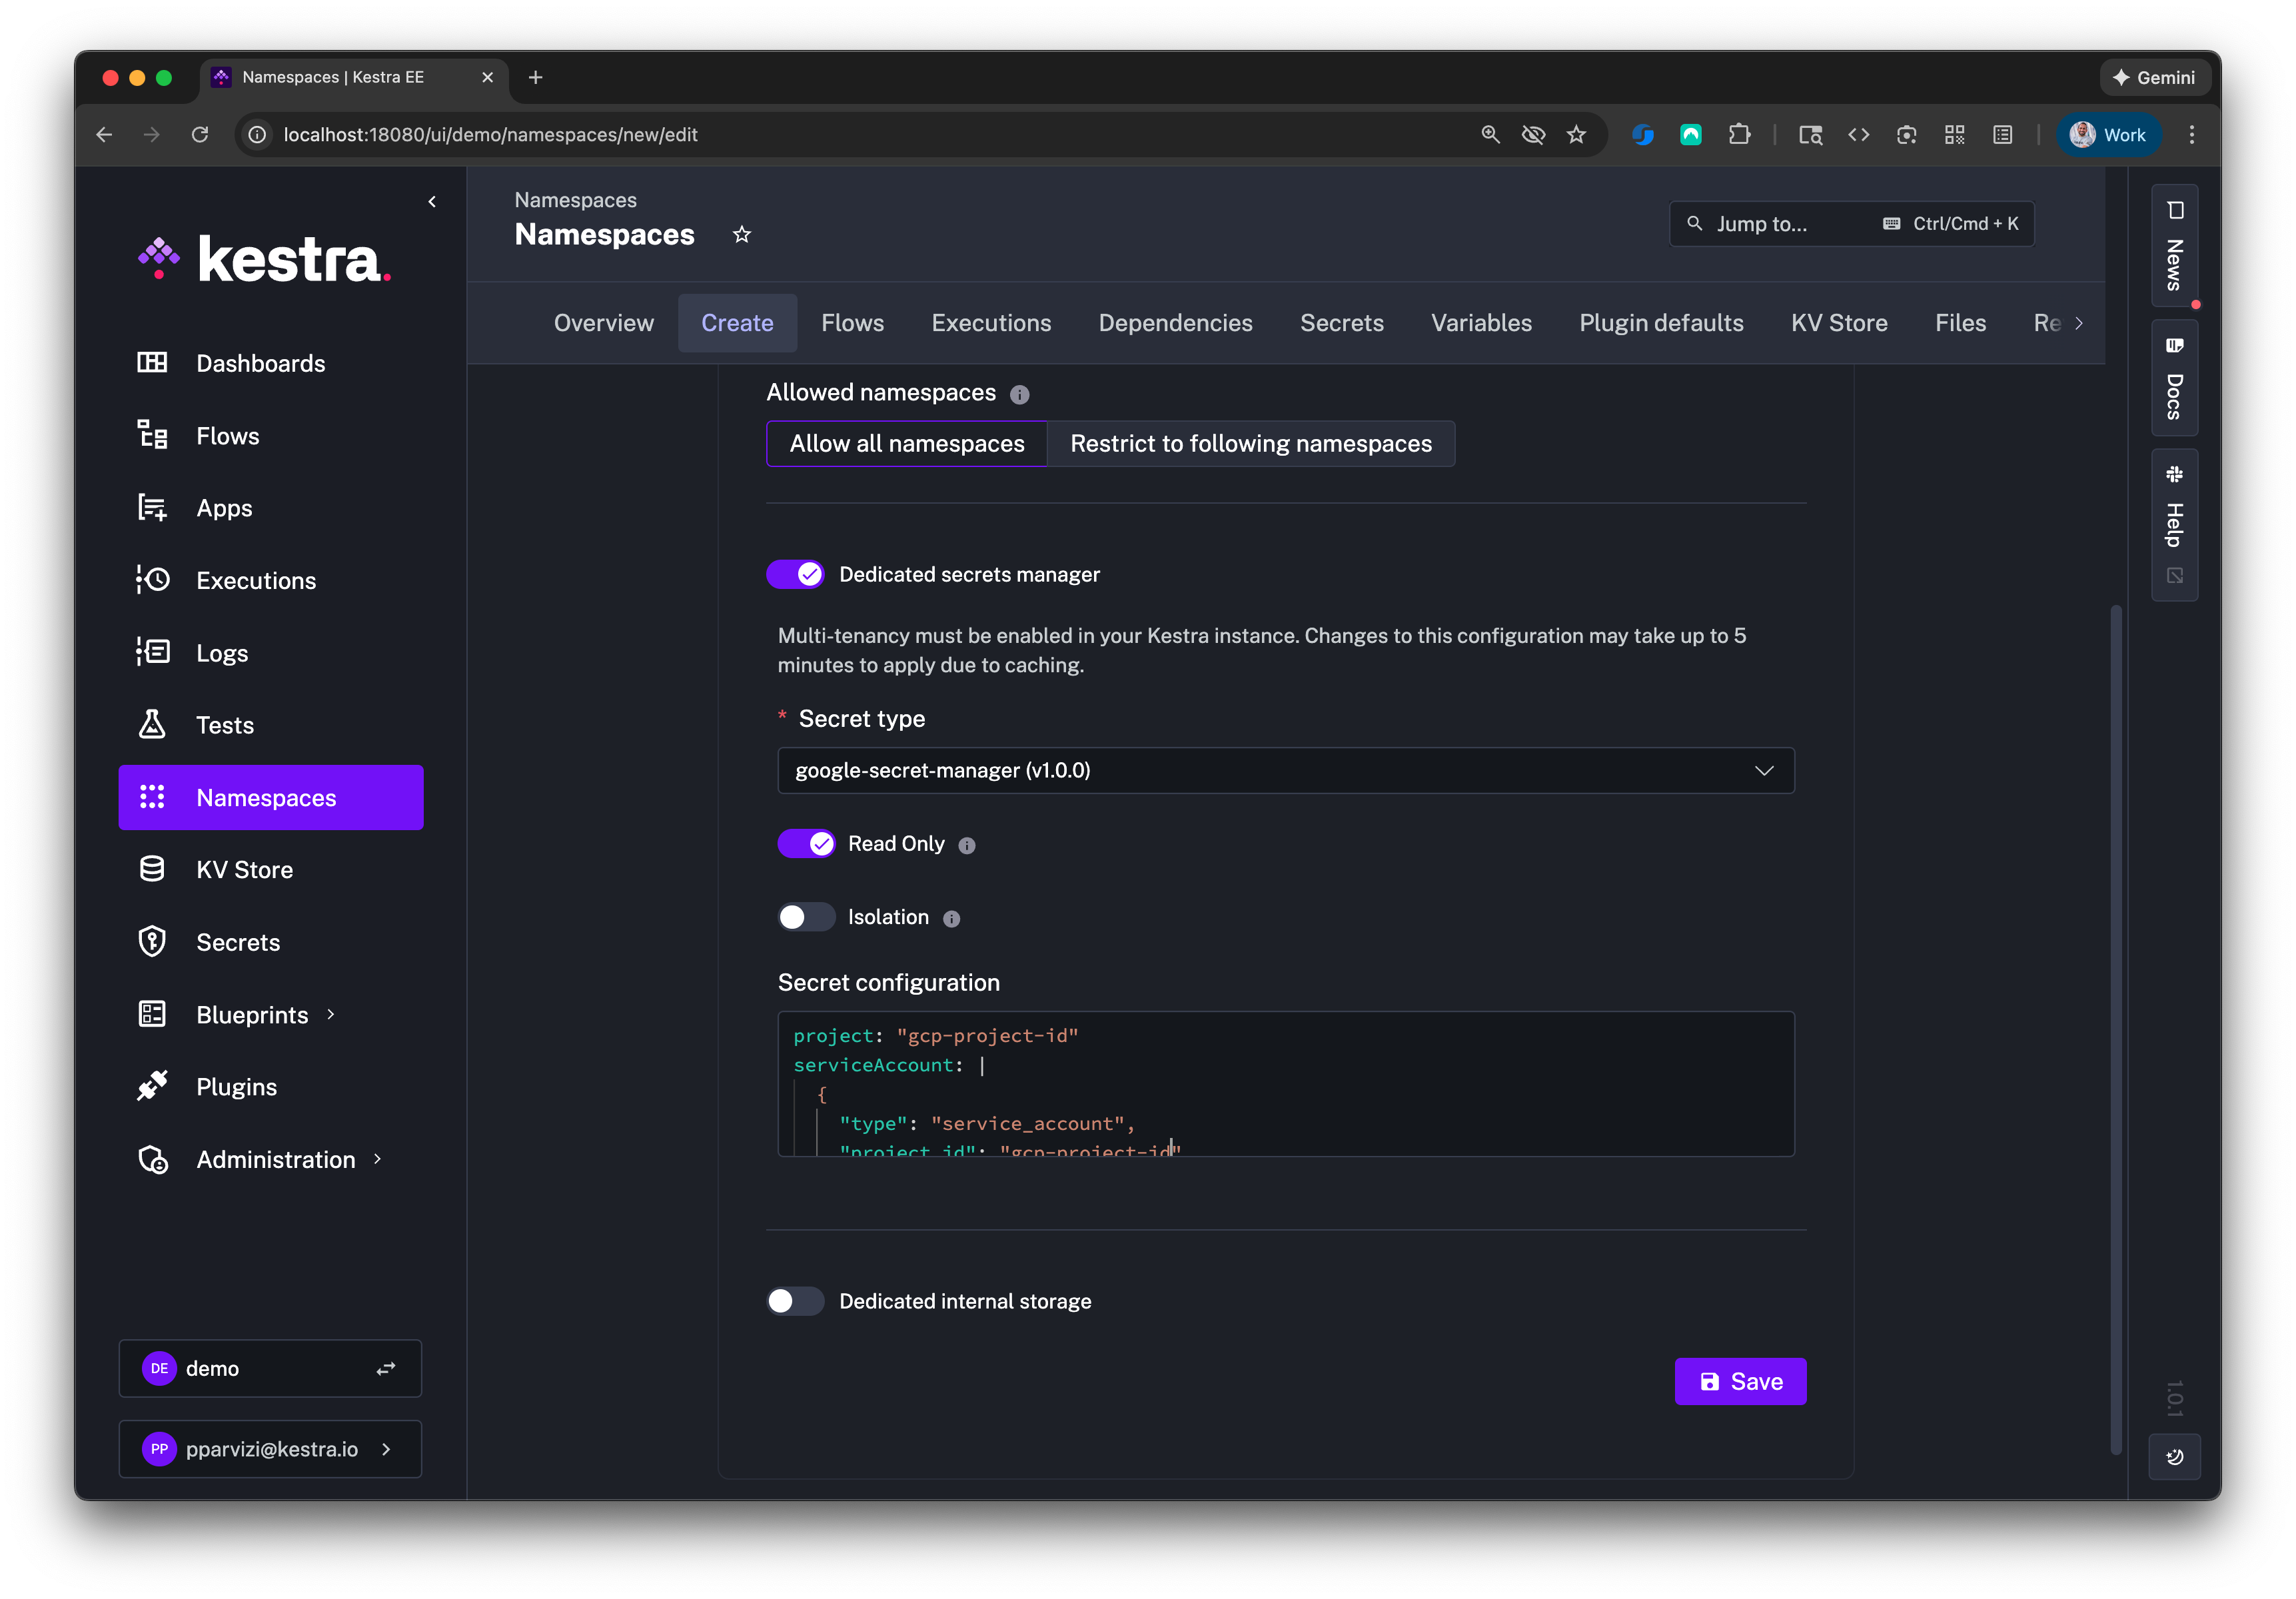Expand Blueprints submenu arrow
The height and width of the screenshot is (1599, 2296).
(x=330, y=1014)
